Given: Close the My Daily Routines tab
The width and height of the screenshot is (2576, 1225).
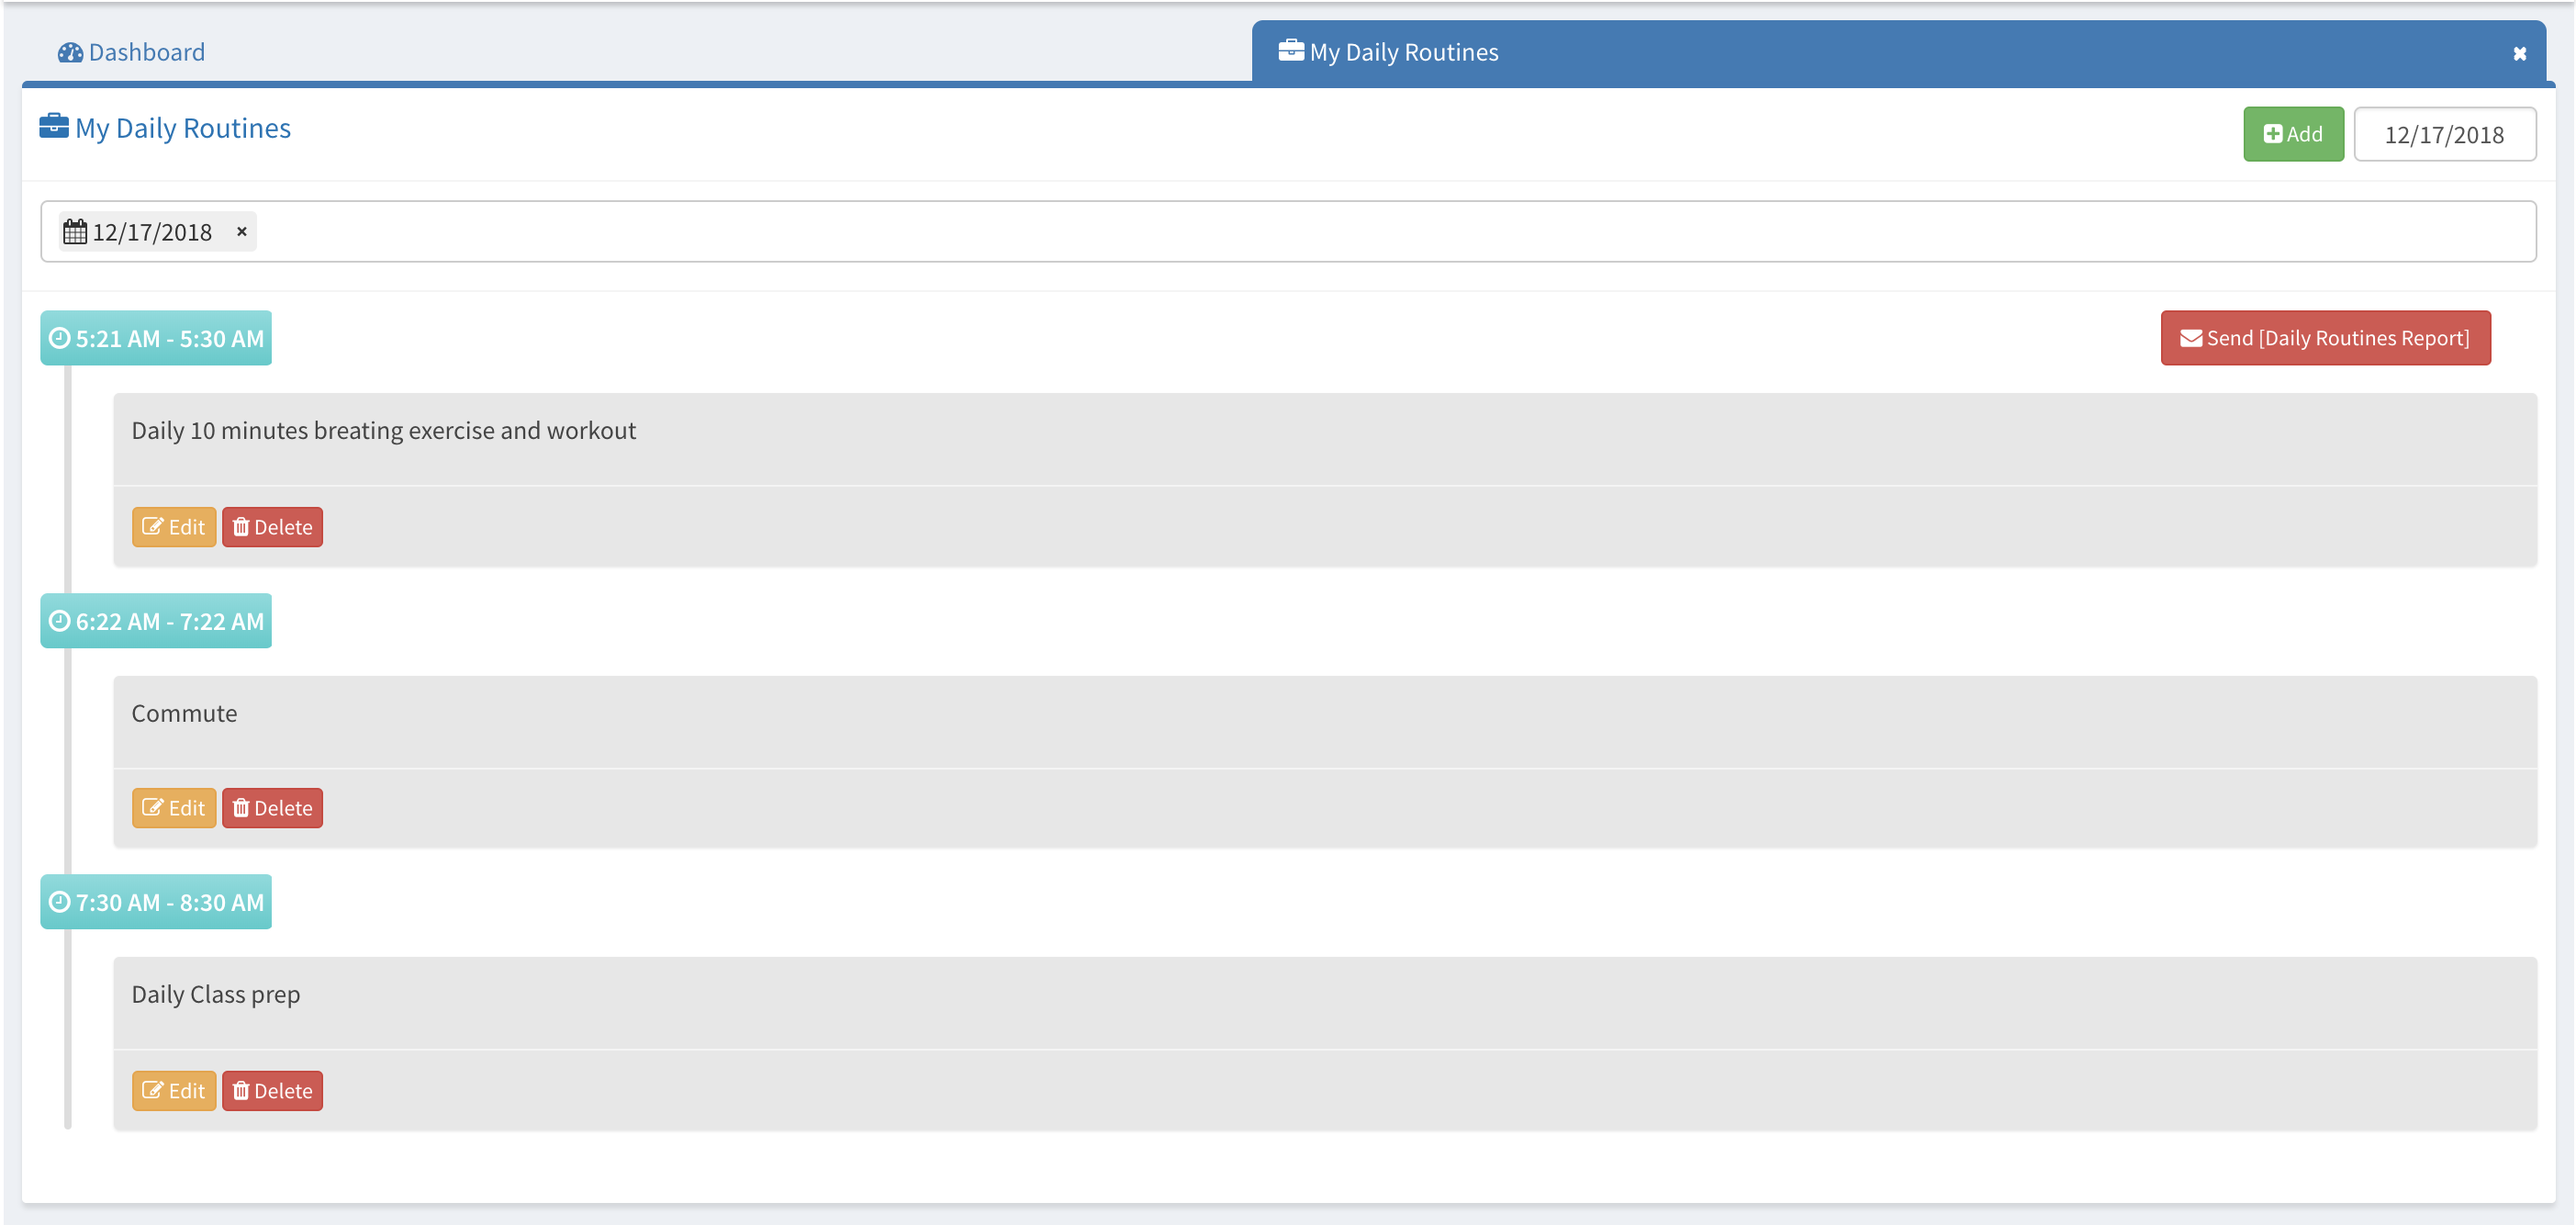Looking at the screenshot, I should coord(2519,54).
